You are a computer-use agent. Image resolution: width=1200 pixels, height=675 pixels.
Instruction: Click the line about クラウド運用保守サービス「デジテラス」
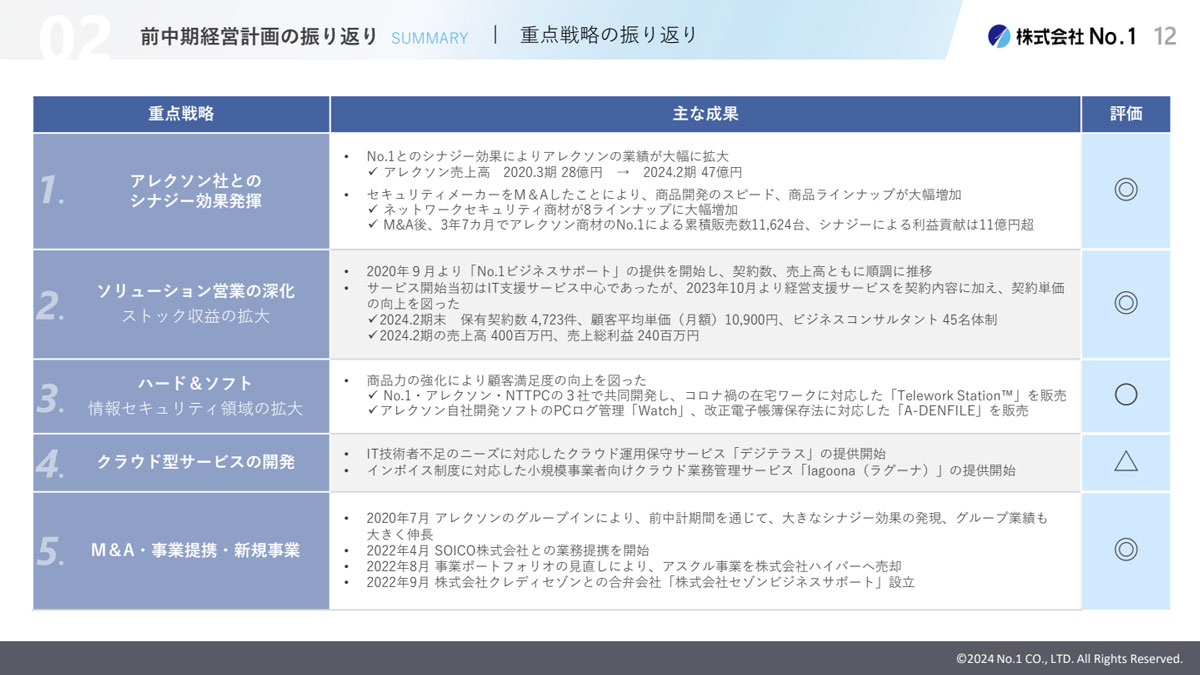[x=626, y=454]
